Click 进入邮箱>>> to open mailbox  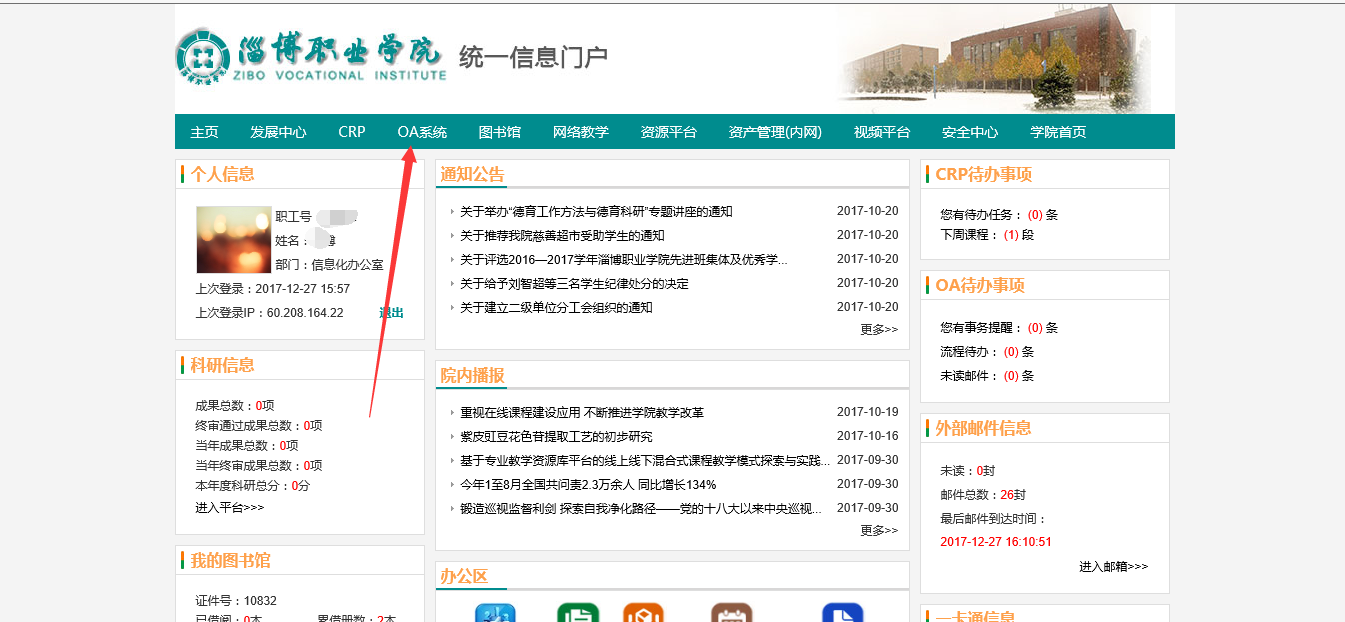(x=1113, y=567)
